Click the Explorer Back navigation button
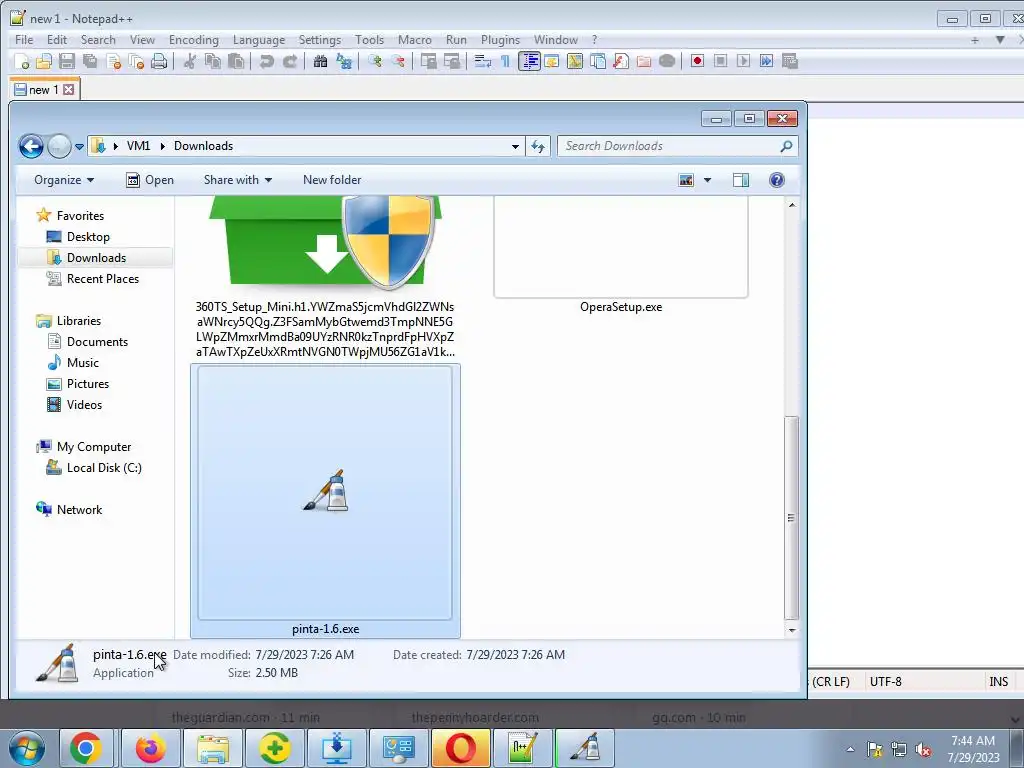This screenshot has height=768, width=1024. tap(31, 146)
